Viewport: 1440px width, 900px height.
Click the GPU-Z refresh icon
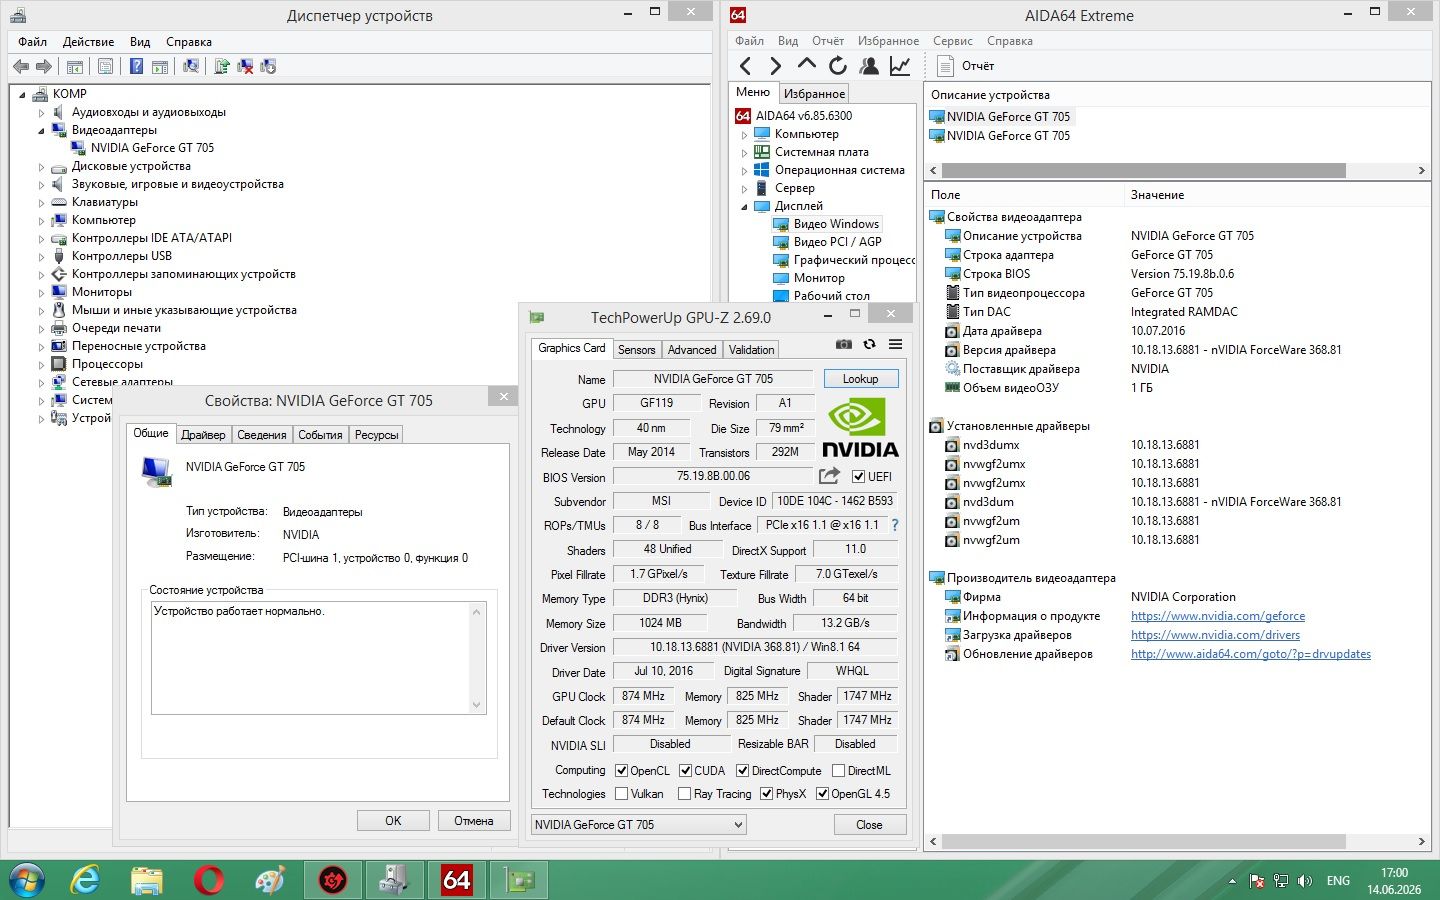point(870,344)
